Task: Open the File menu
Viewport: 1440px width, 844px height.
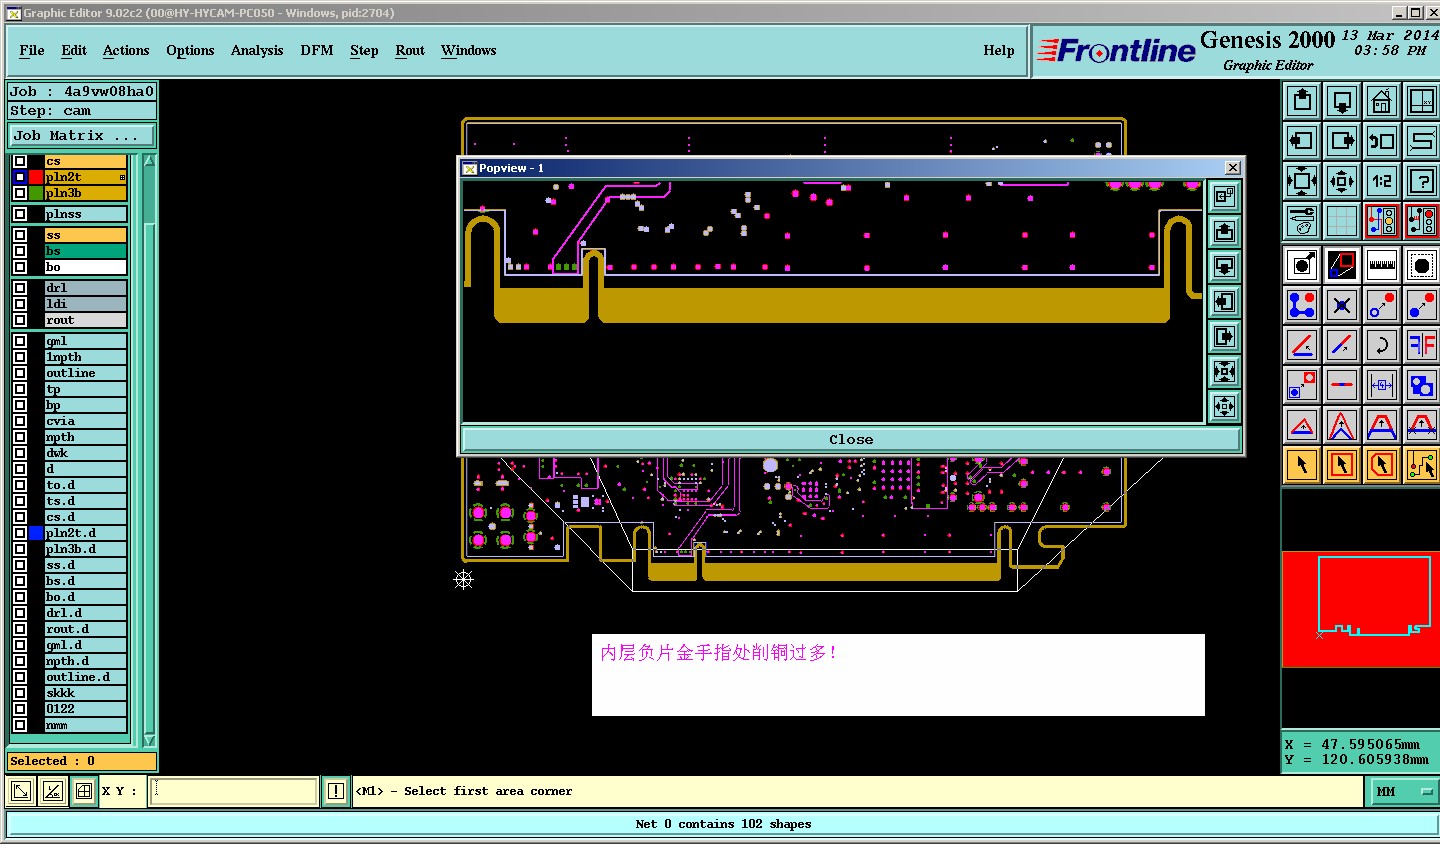Action: coord(32,50)
